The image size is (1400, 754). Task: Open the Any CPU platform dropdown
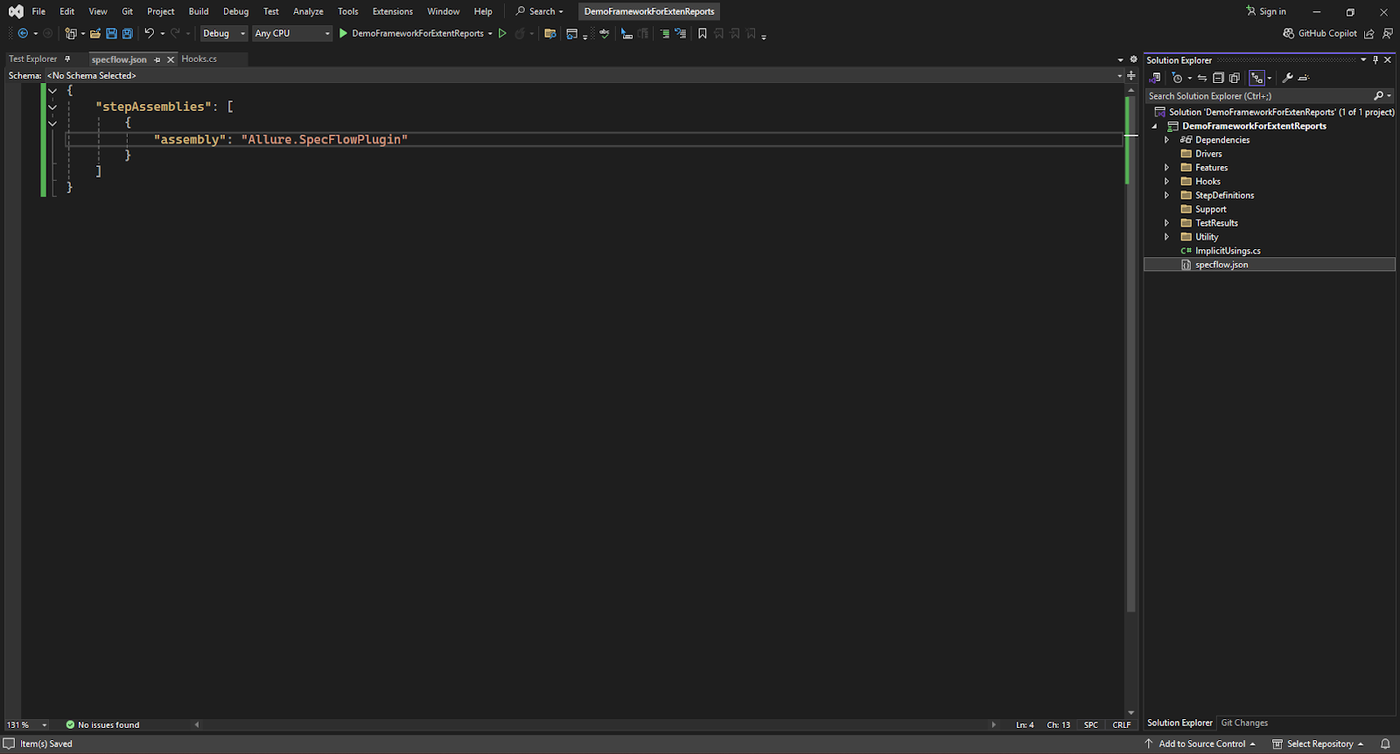coord(292,33)
